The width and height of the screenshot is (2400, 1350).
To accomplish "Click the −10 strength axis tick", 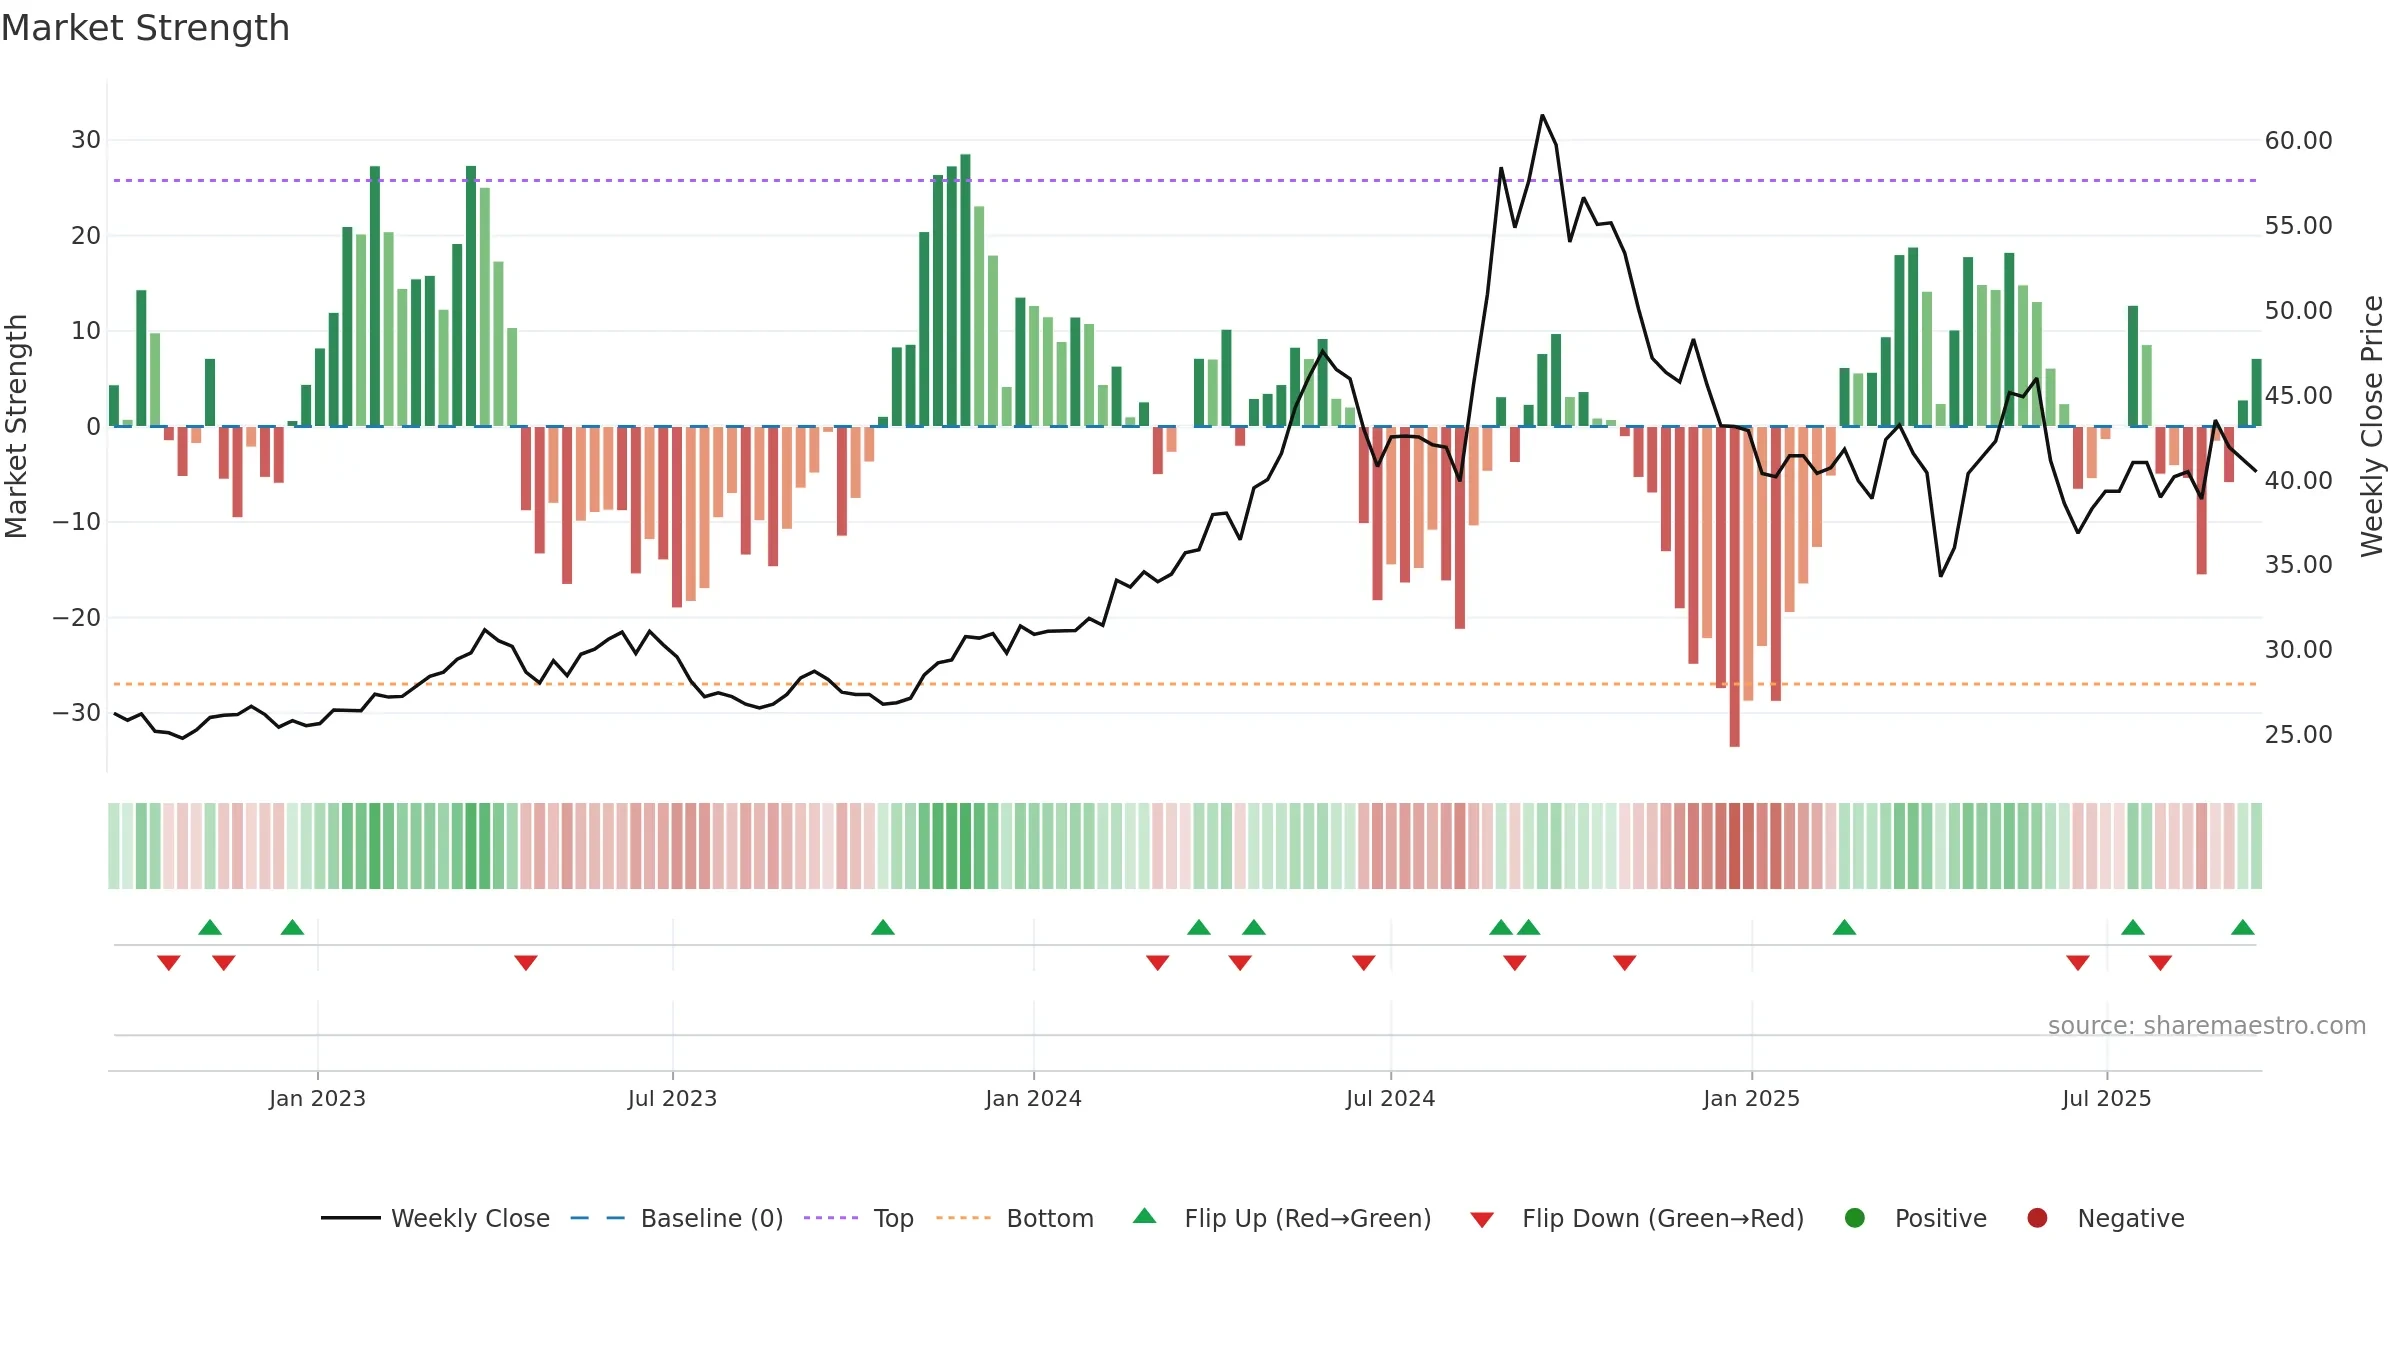I will 77,522.
